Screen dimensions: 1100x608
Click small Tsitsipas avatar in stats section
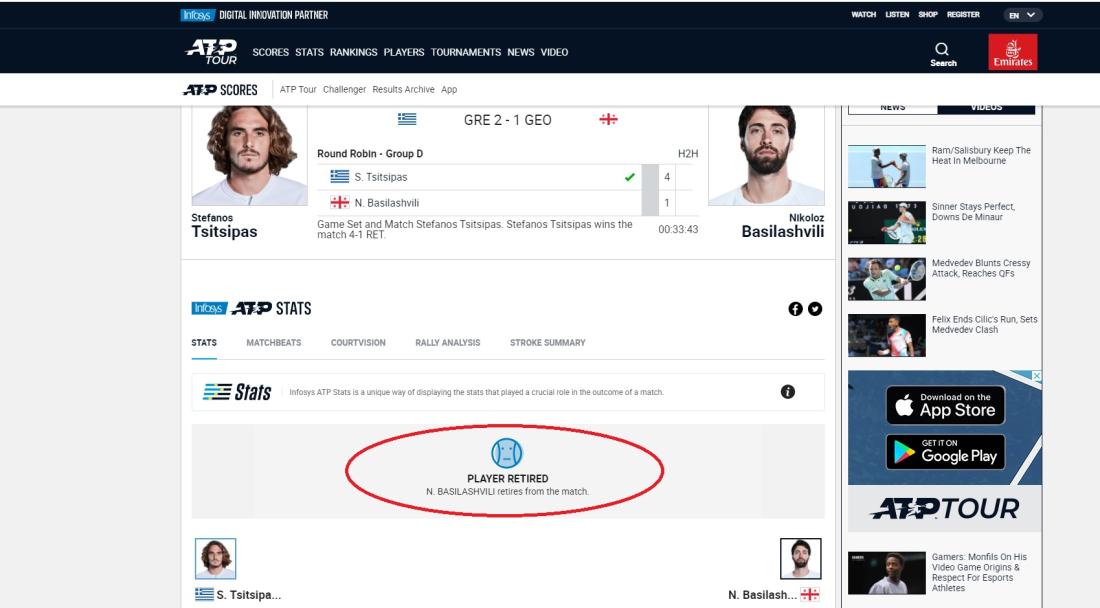[215, 559]
